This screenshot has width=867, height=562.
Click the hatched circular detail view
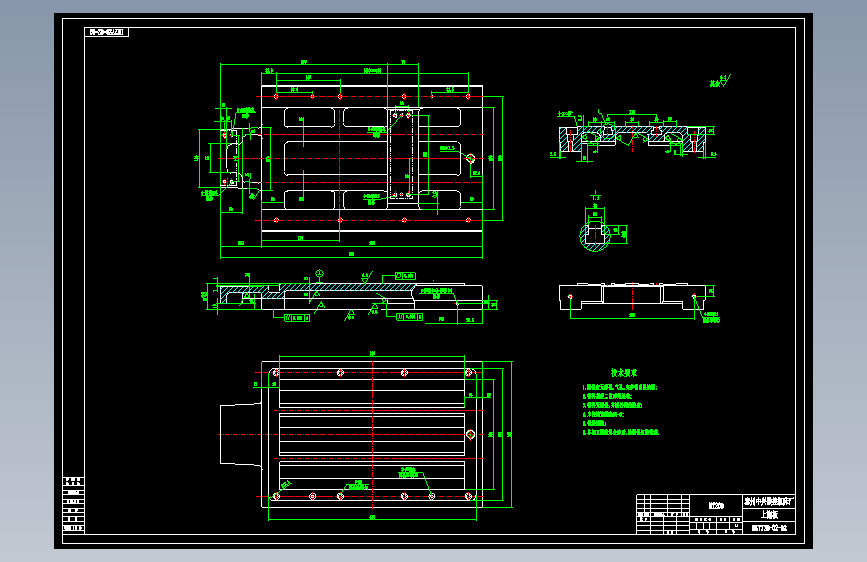tap(595, 236)
